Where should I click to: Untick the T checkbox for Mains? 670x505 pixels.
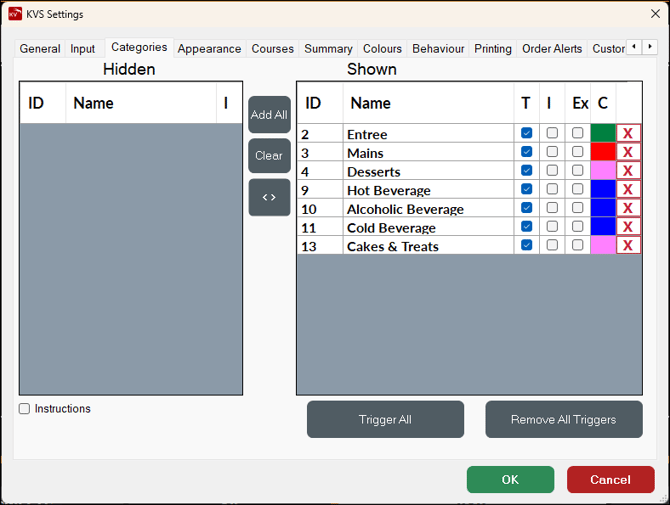tap(526, 152)
